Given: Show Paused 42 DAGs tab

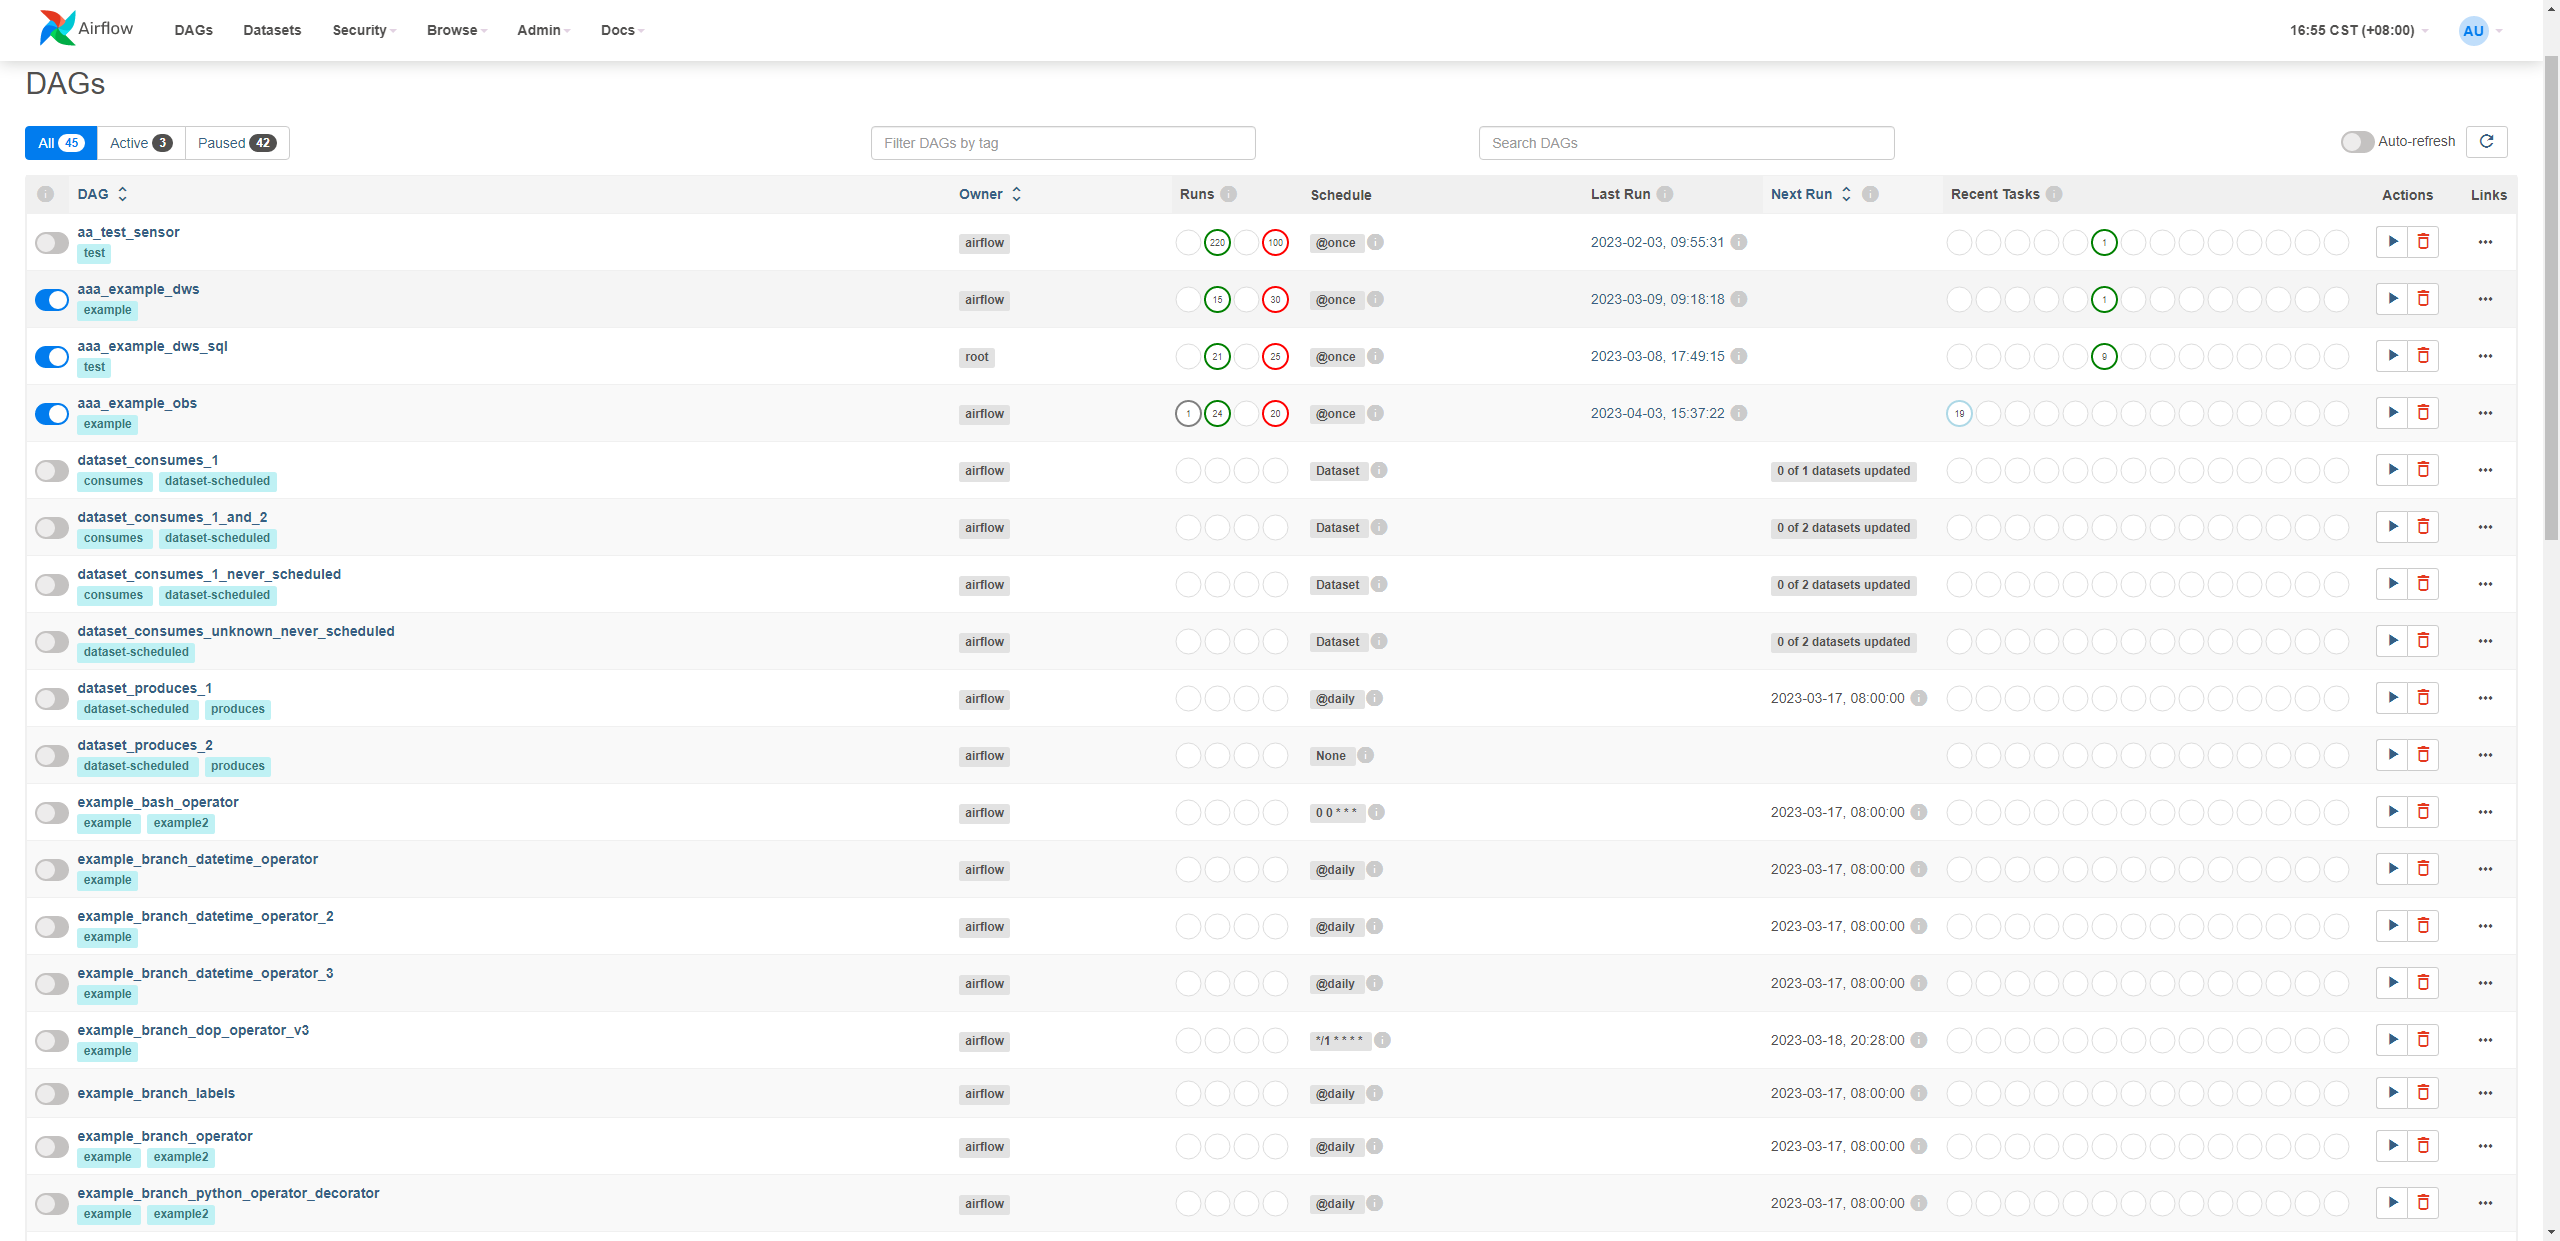Looking at the screenshot, I should [237, 143].
